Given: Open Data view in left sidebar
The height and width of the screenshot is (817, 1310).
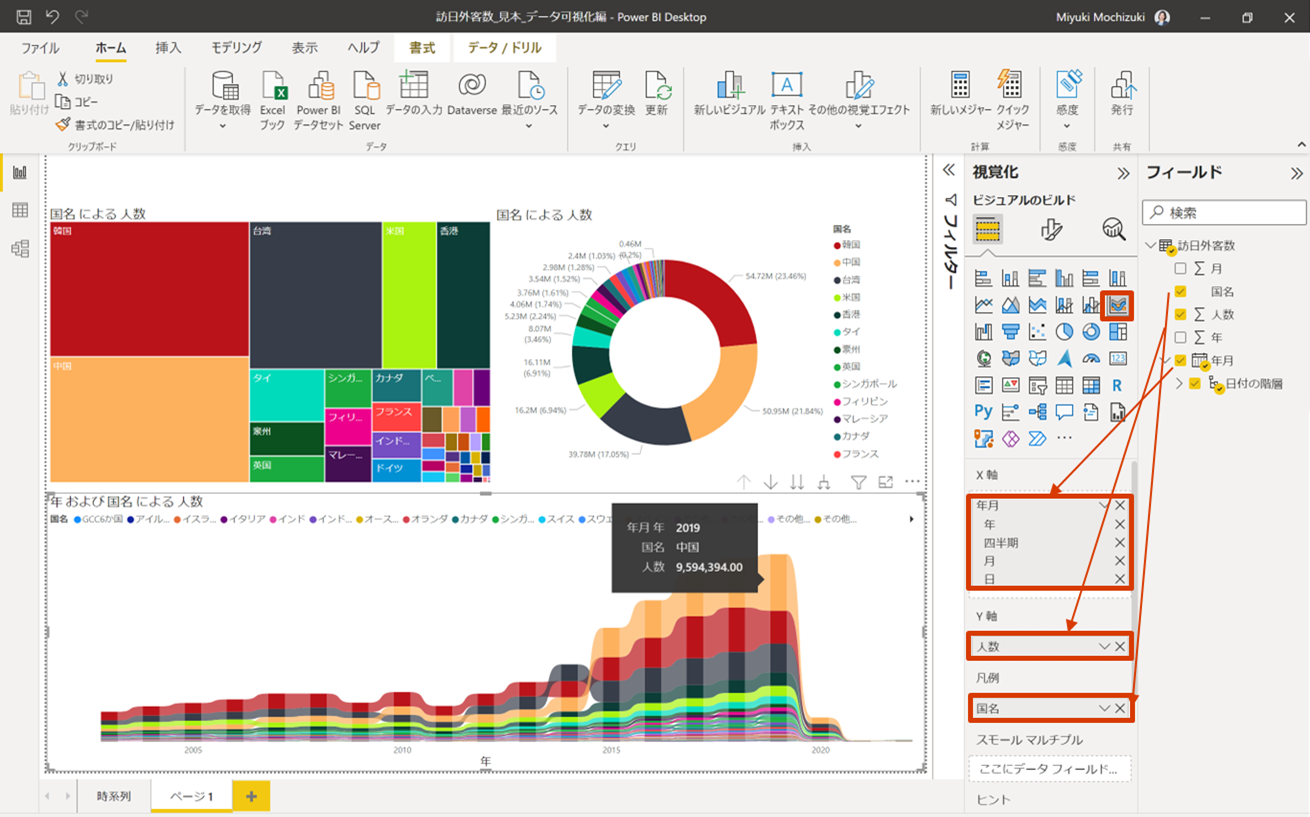Looking at the screenshot, I should coord(20,210).
